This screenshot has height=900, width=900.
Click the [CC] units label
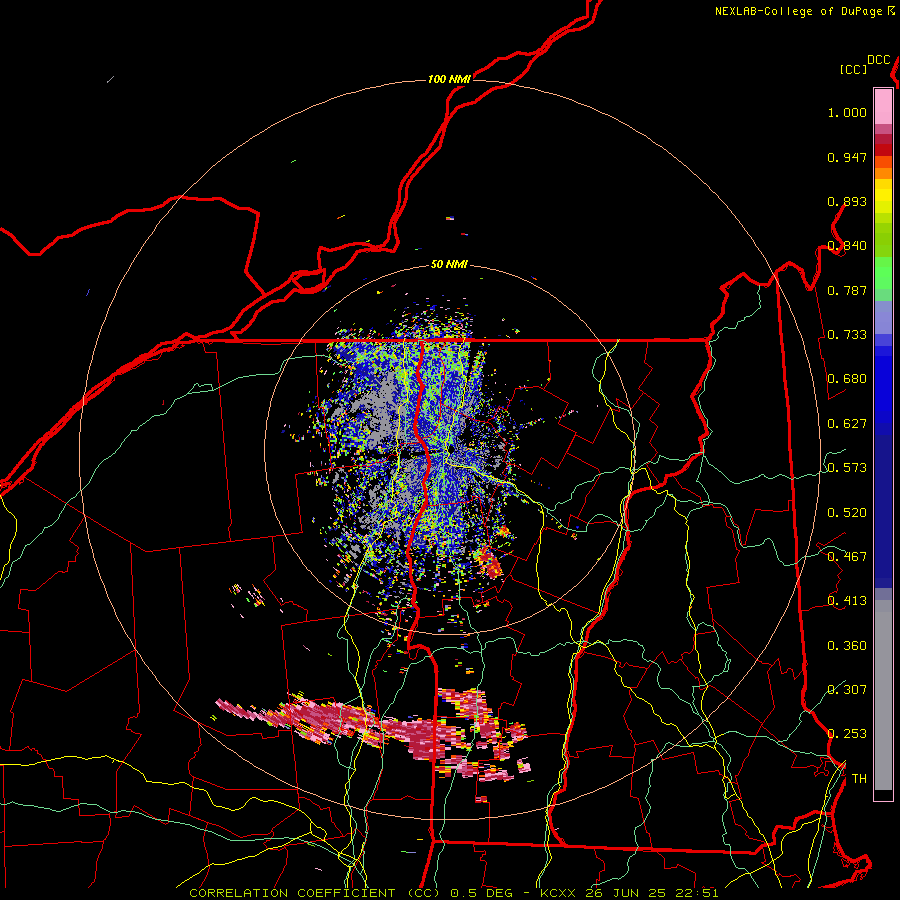click(854, 69)
